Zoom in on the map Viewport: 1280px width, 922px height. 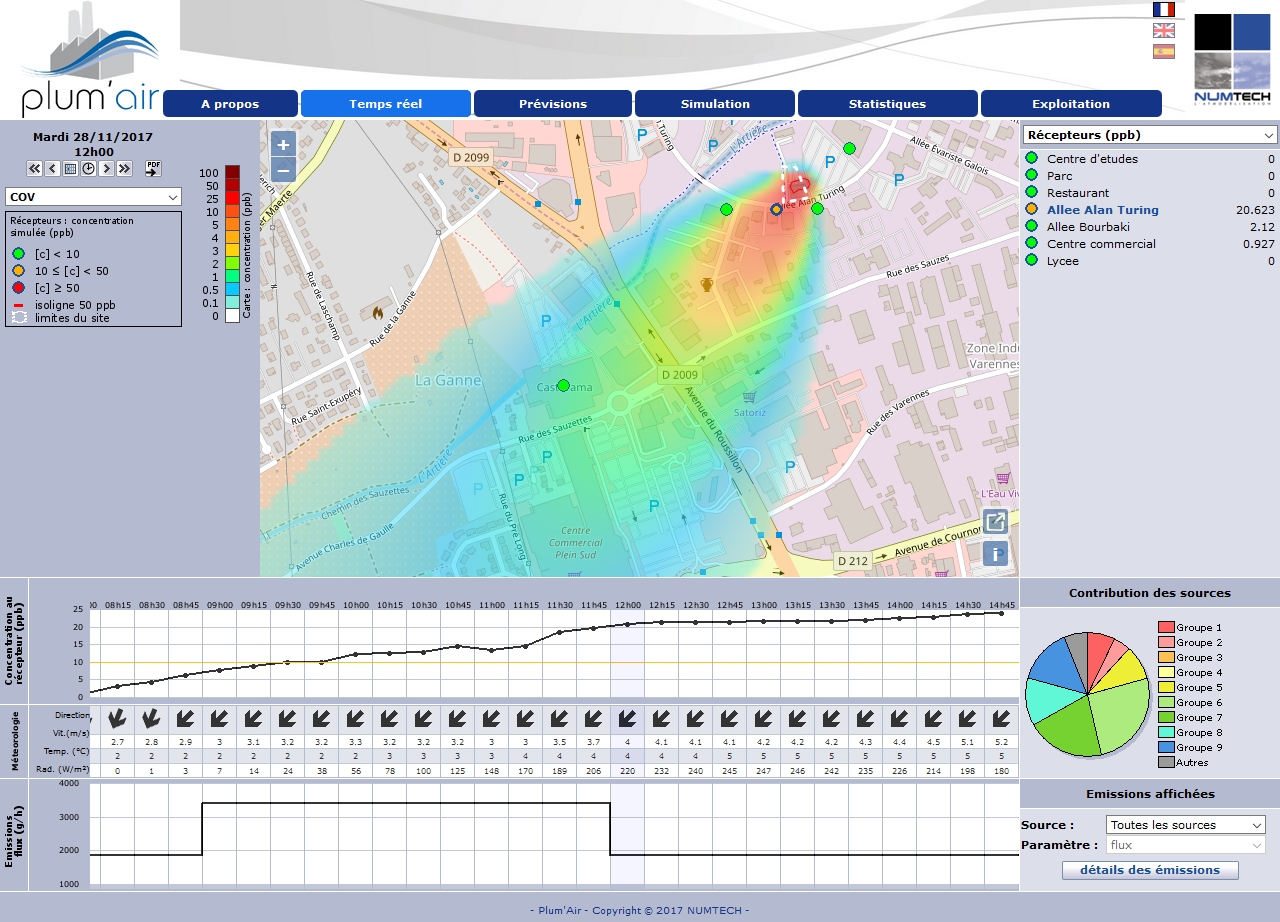283,144
